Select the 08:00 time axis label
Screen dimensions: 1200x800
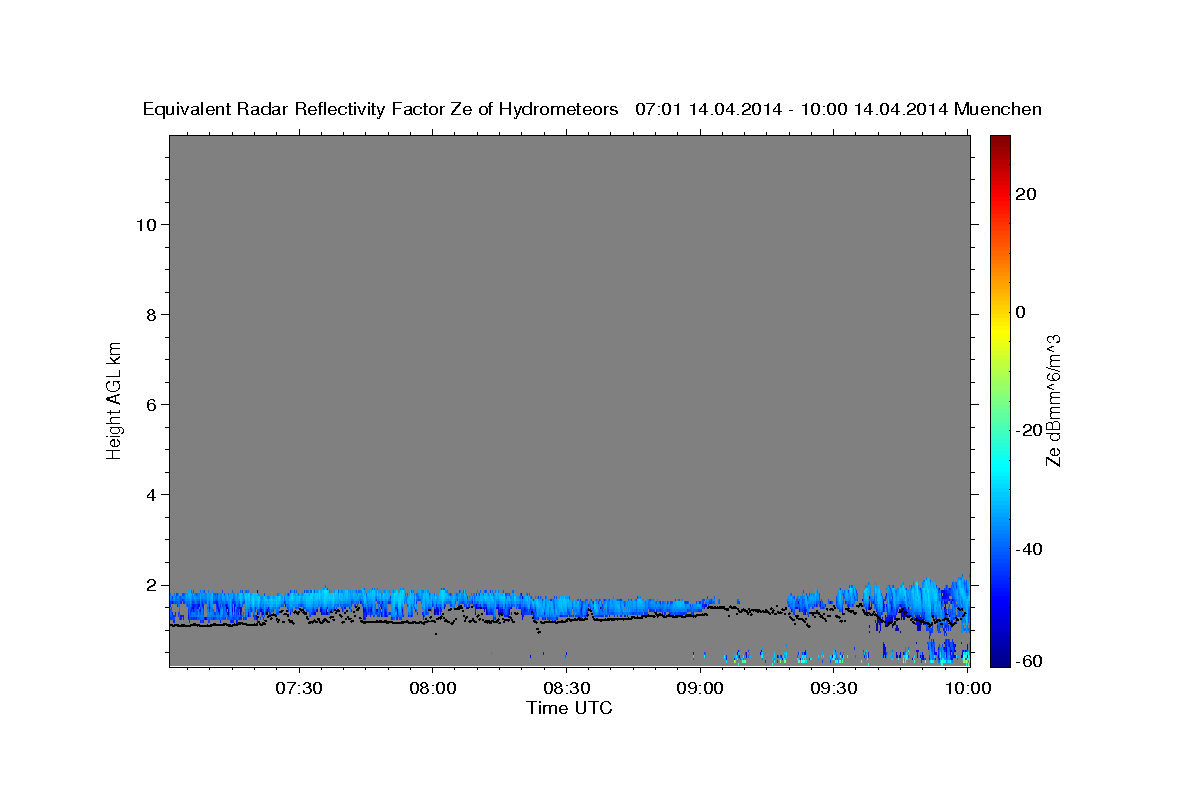[x=434, y=687]
